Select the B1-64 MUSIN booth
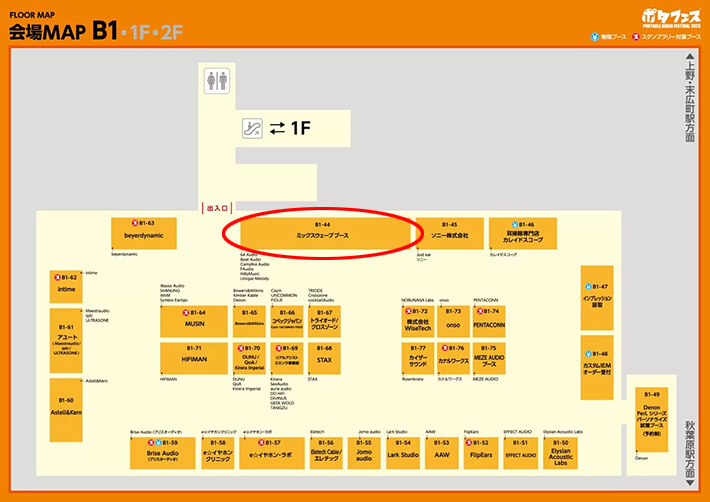This screenshot has height=502, width=710. coord(194,321)
